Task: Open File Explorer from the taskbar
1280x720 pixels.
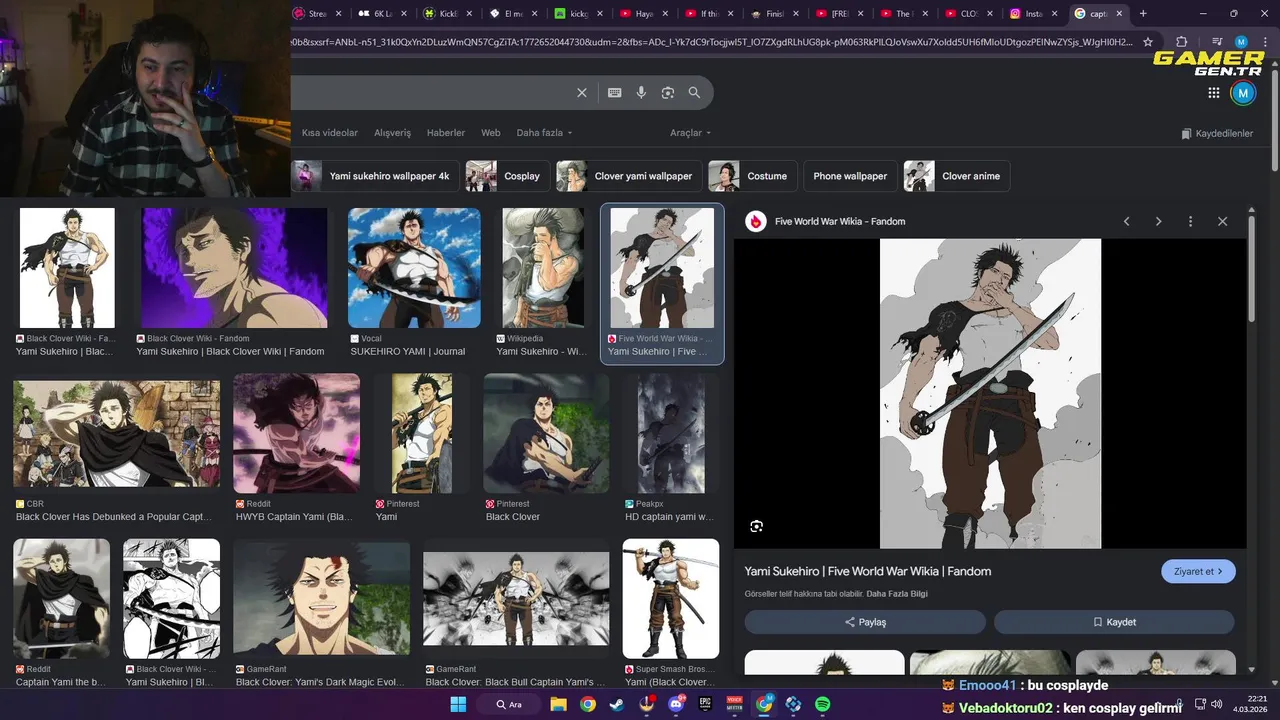Action: 559,704
